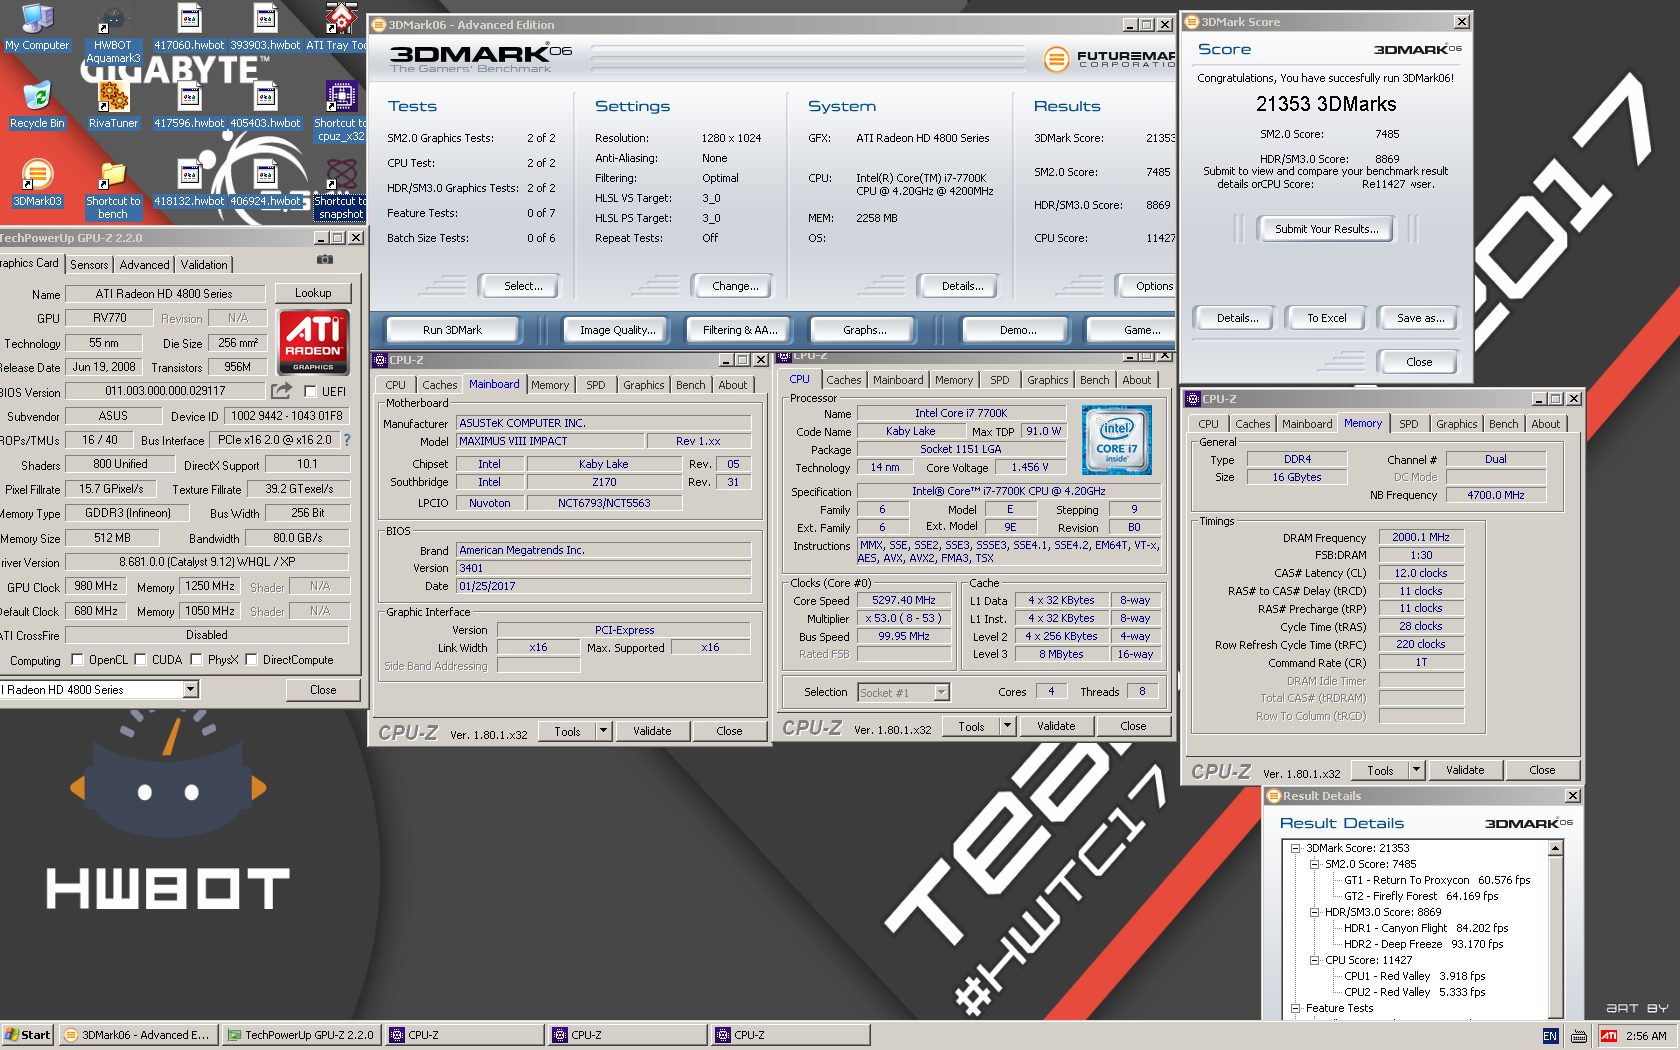
Task: Open Tools dropdown arrow in Memory CPU-Z
Action: pos(1416,770)
